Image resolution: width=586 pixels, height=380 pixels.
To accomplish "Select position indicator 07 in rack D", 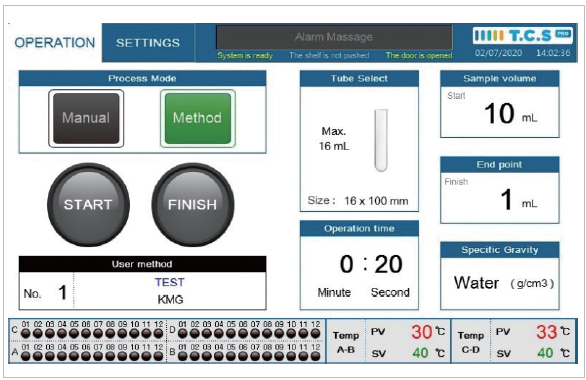I will pyautogui.click(x=255, y=333).
